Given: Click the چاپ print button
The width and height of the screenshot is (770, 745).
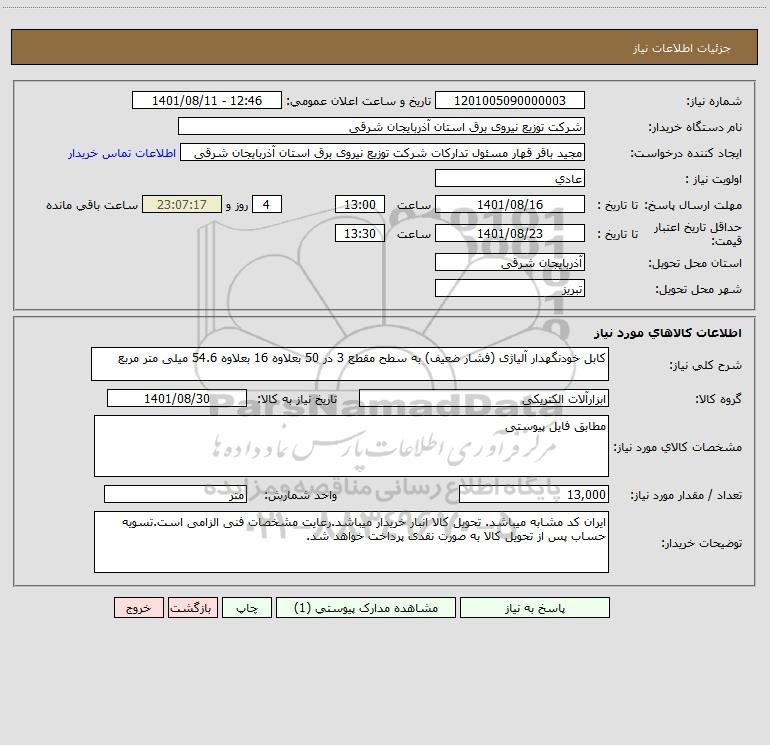Looking at the screenshot, I should pos(247,607).
